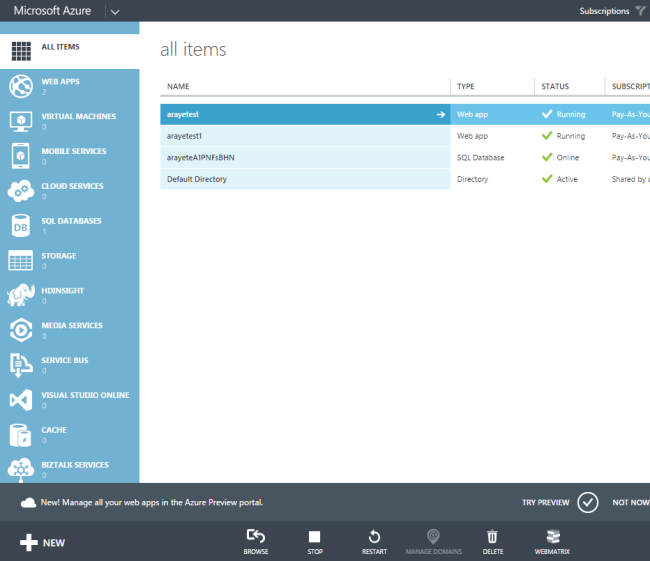Click NOT NOW in the notification bar

(631, 503)
